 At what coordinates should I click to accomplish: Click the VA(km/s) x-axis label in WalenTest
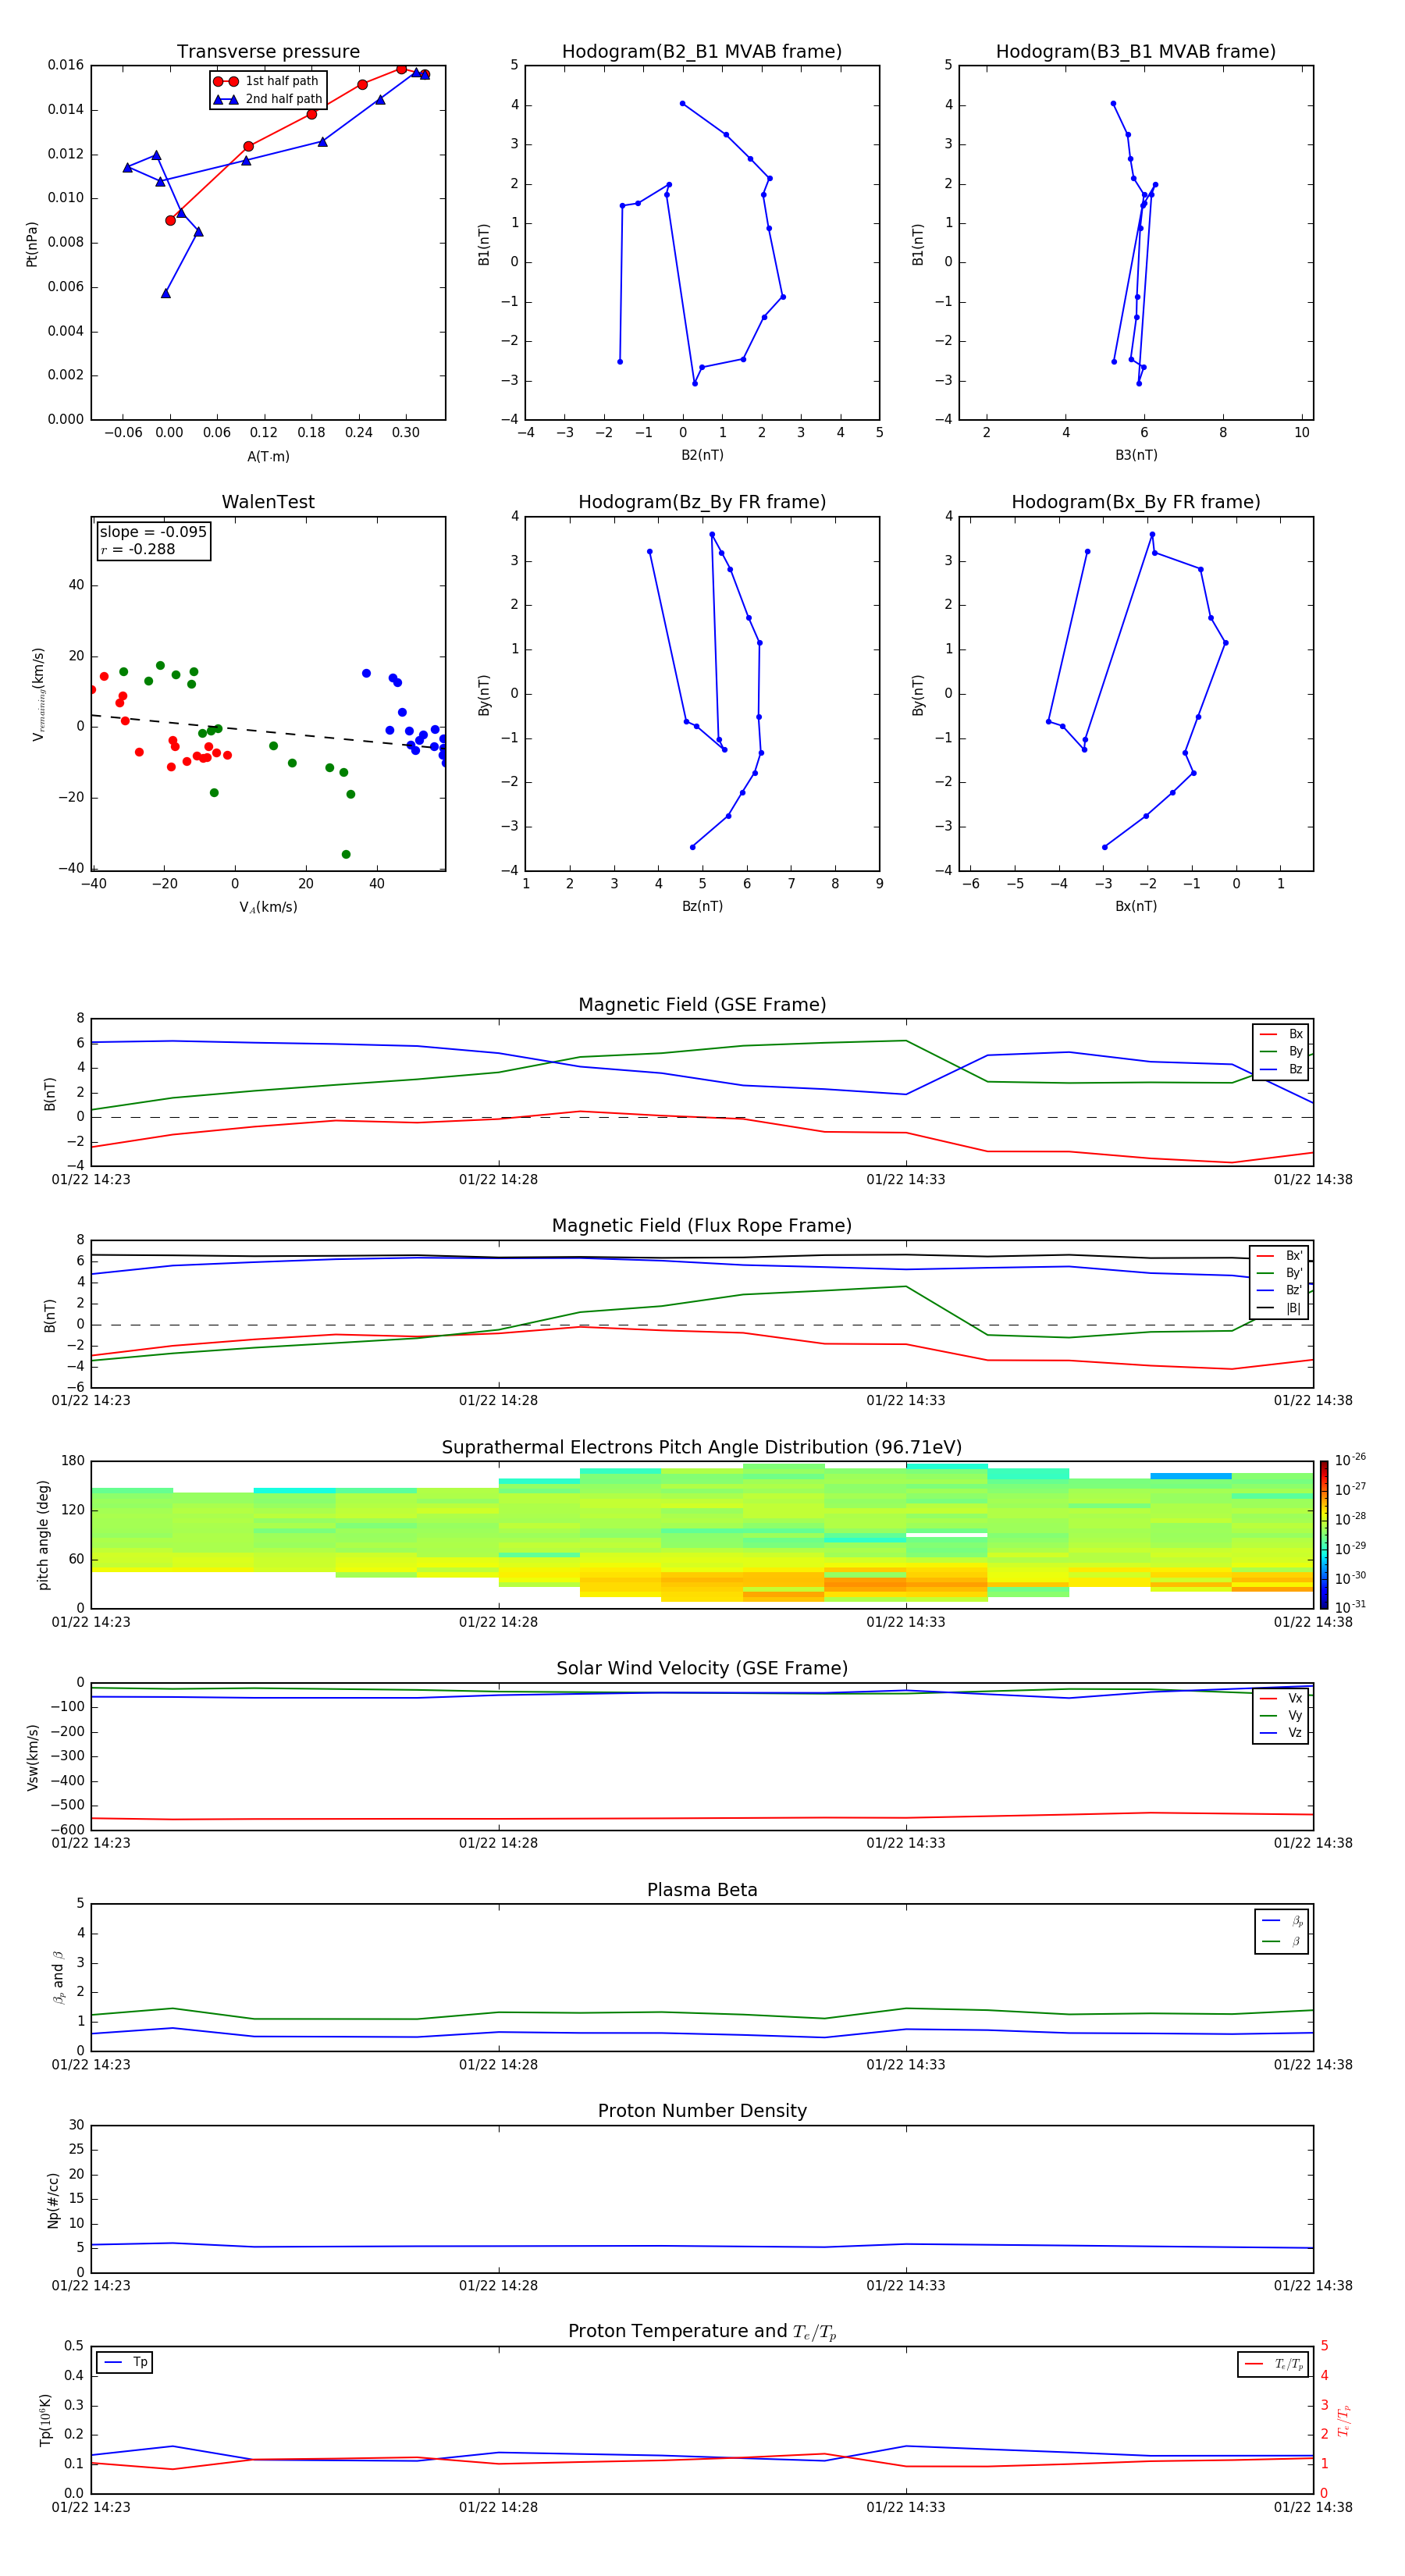tap(268, 908)
